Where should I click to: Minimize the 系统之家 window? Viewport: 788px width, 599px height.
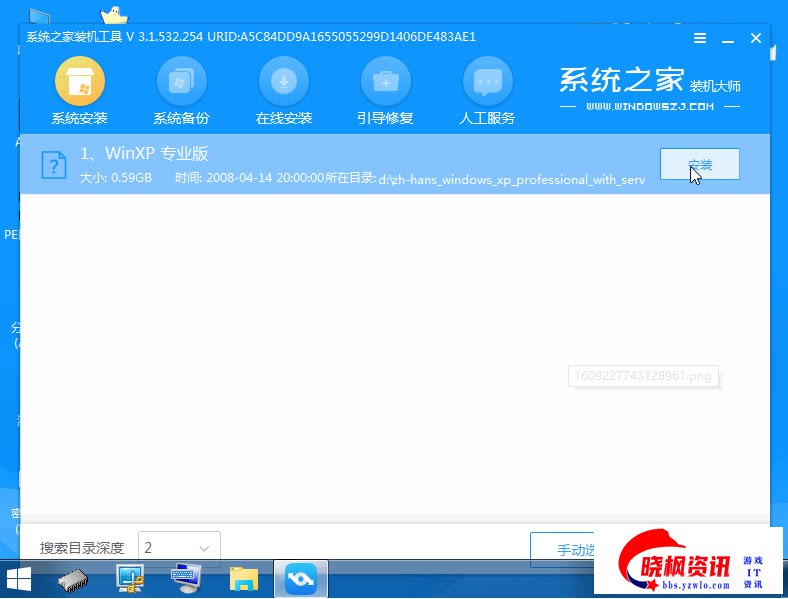(x=728, y=37)
